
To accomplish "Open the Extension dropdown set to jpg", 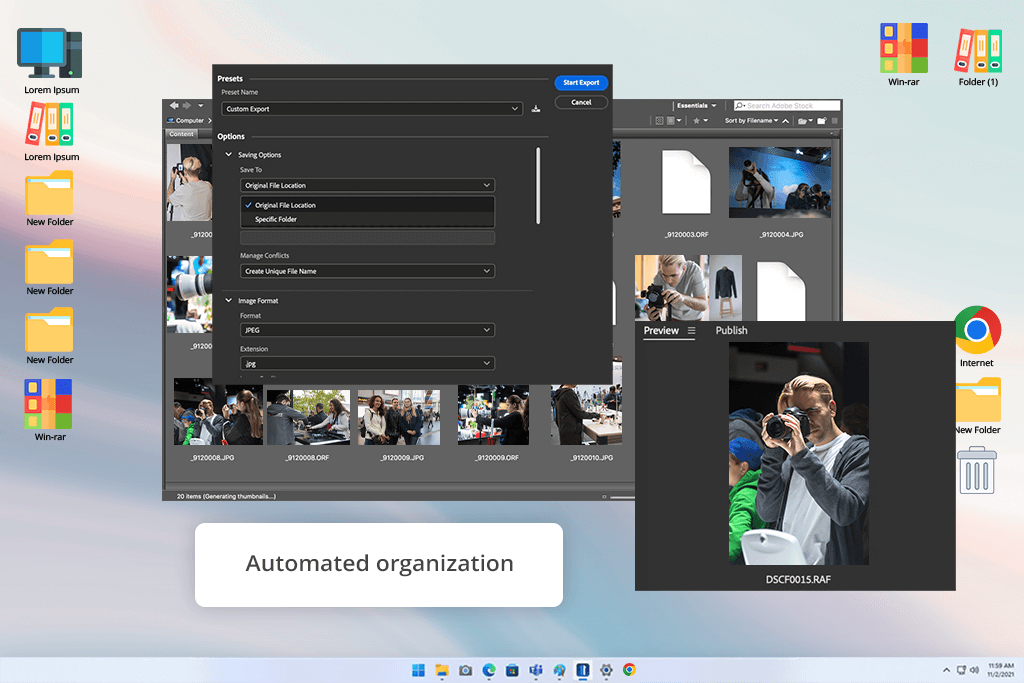I will 367,364.
